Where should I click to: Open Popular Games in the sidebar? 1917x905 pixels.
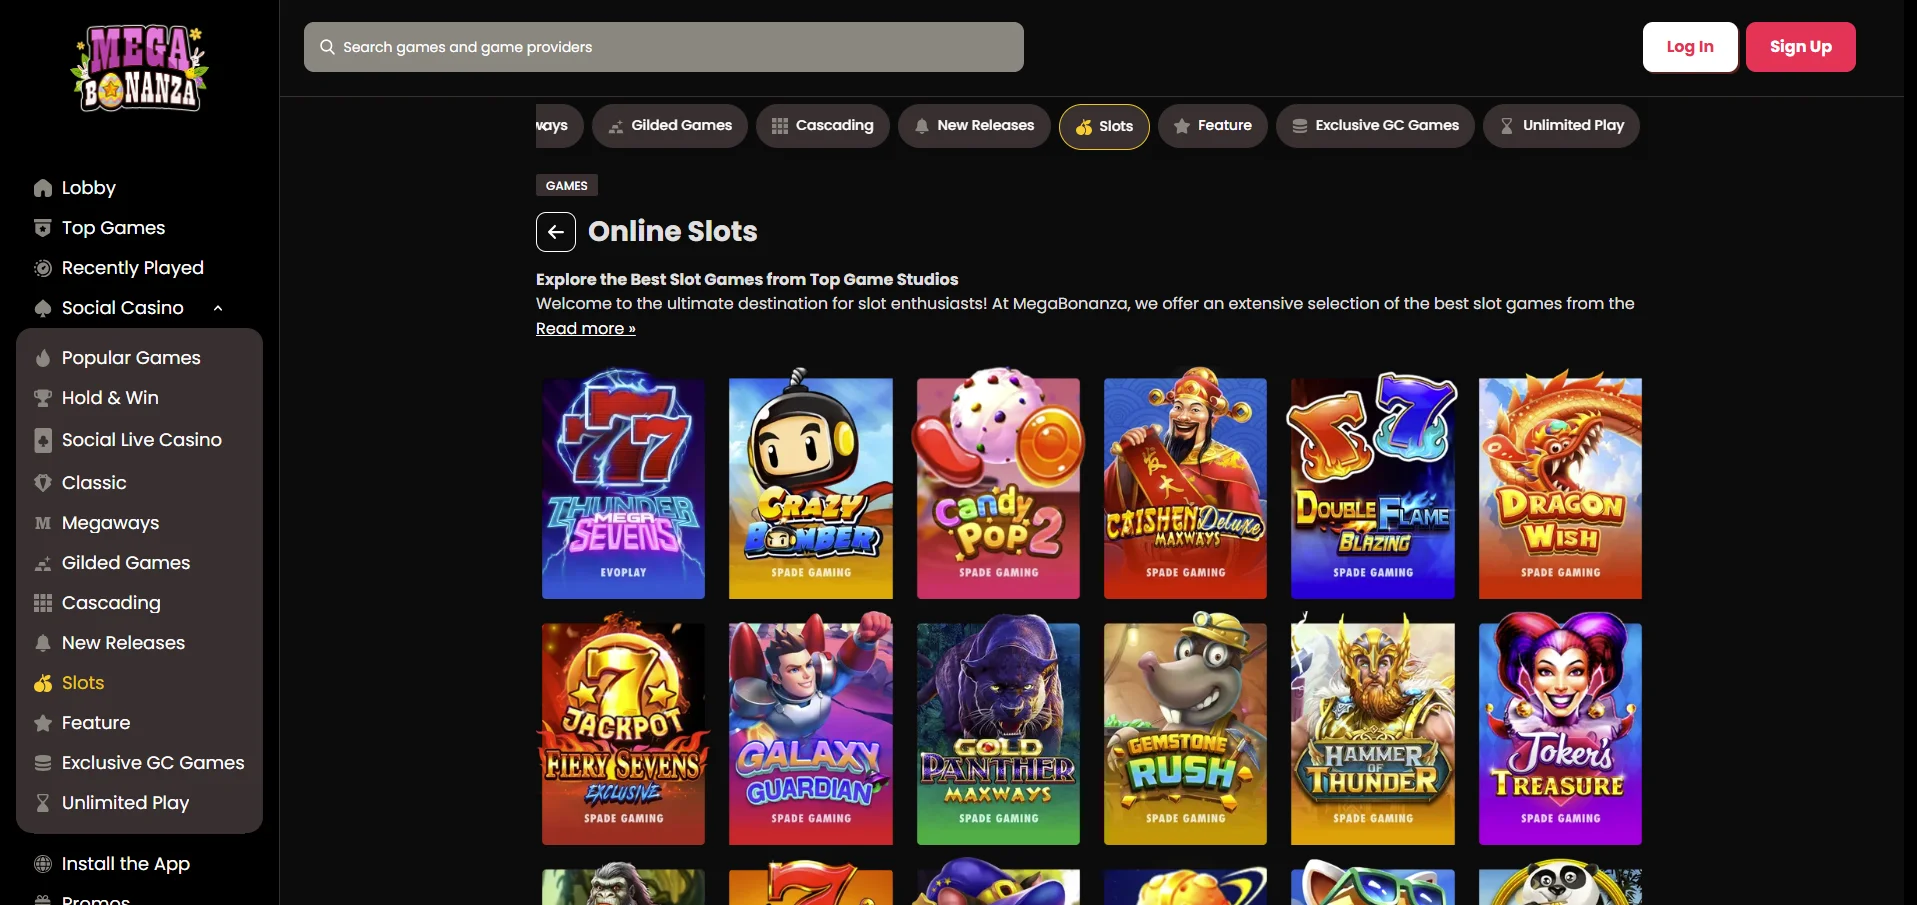coord(131,358)
